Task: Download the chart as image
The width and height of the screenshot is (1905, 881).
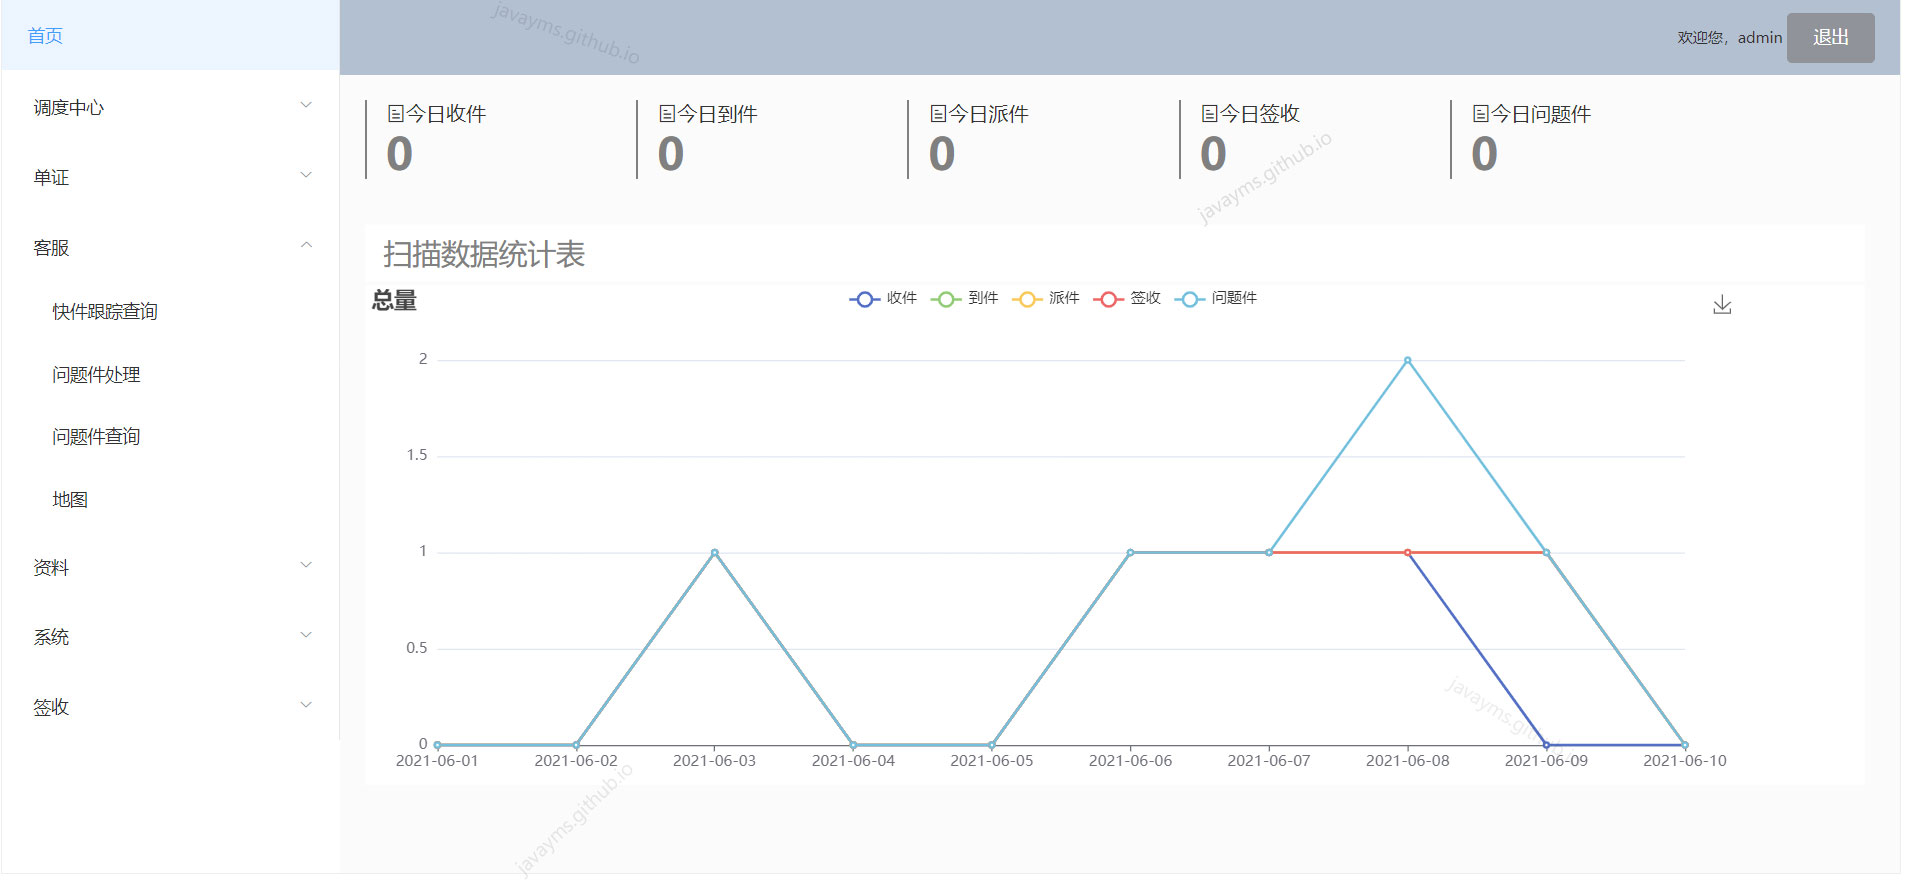Action: click(x=1722, y=305)
